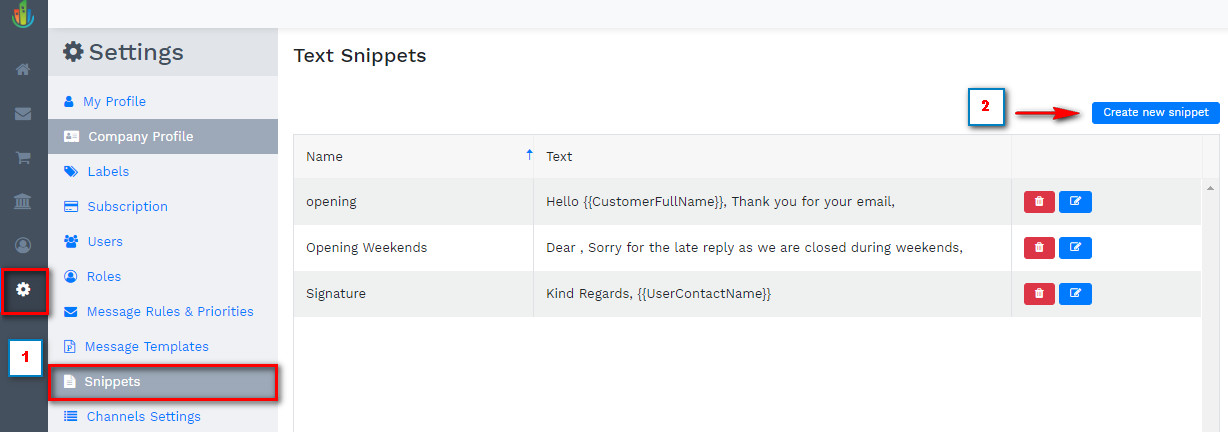Open the settings gear icon in sidebar
This screenshot has height=432, width=1228.
[x=23, y=290]
